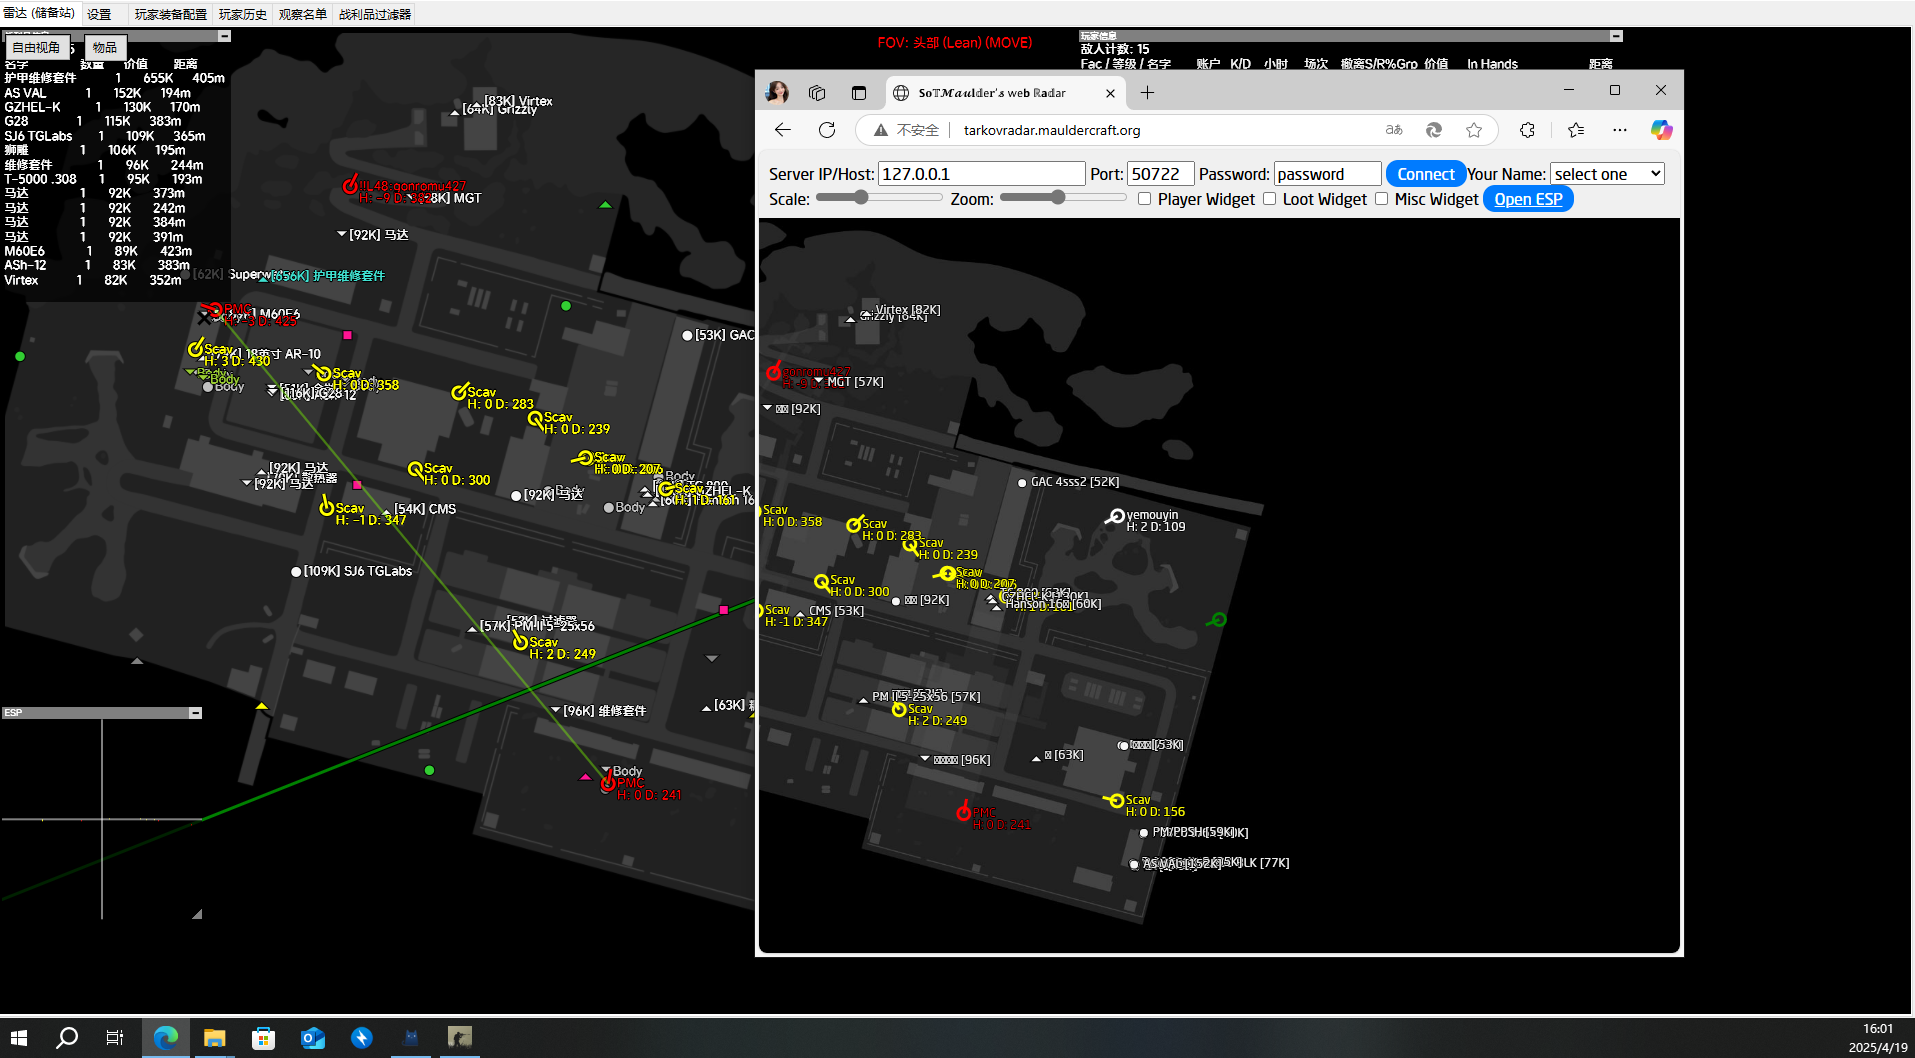1915x1058 pixels.
Task: Open Outlook from the taskbar
Action: point(312,1038)
